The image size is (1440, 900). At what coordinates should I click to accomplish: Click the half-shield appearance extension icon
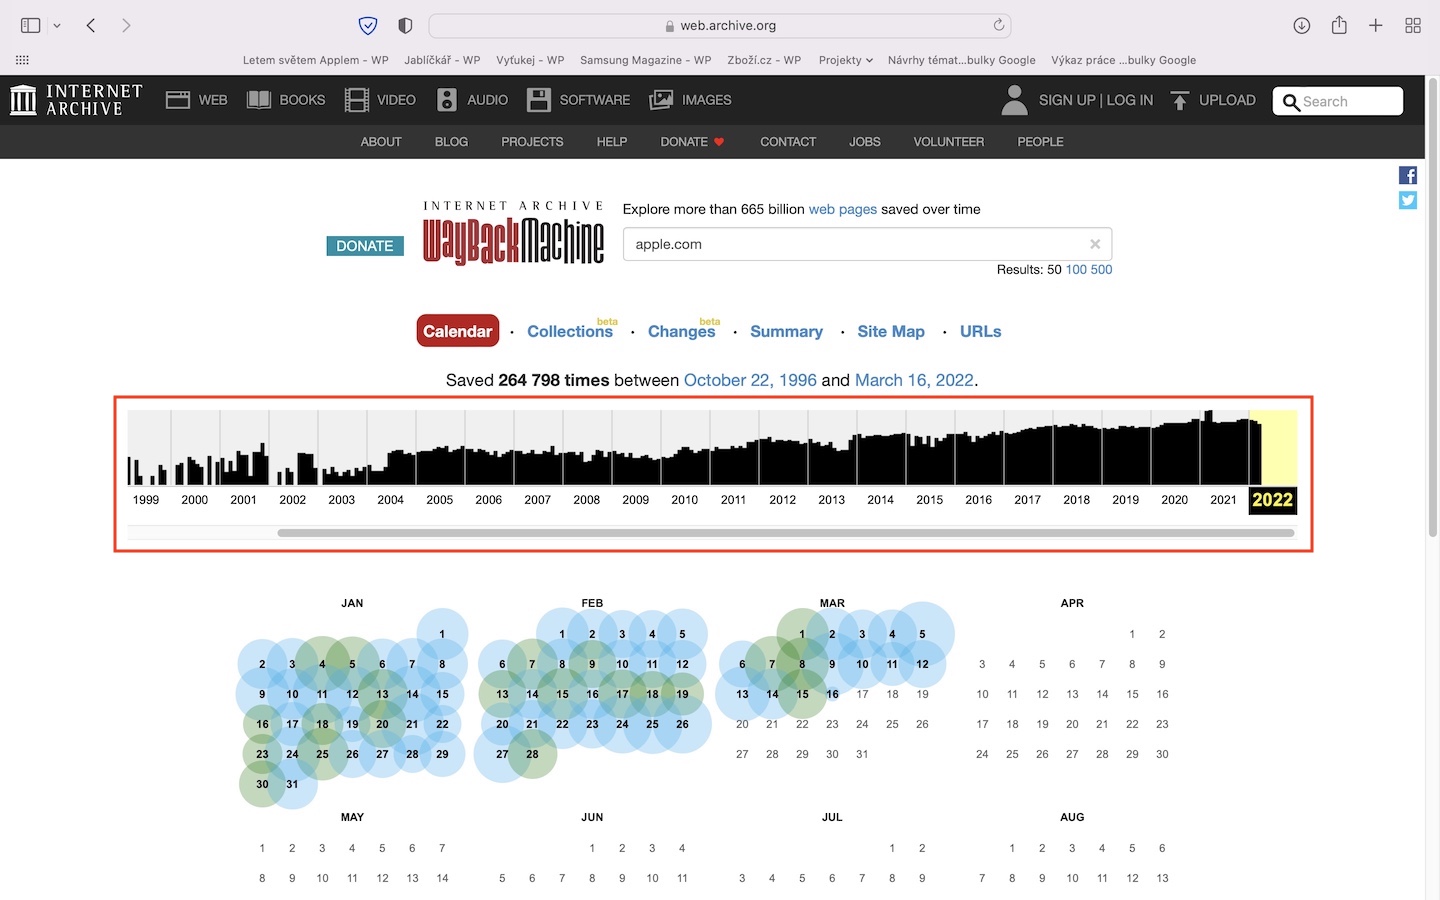coord(405,25)
